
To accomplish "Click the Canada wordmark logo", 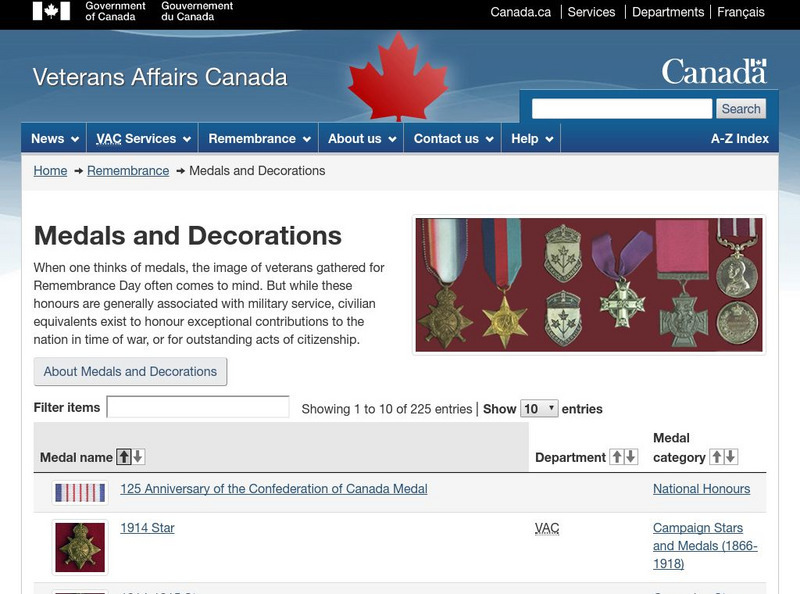I will 714,71.
